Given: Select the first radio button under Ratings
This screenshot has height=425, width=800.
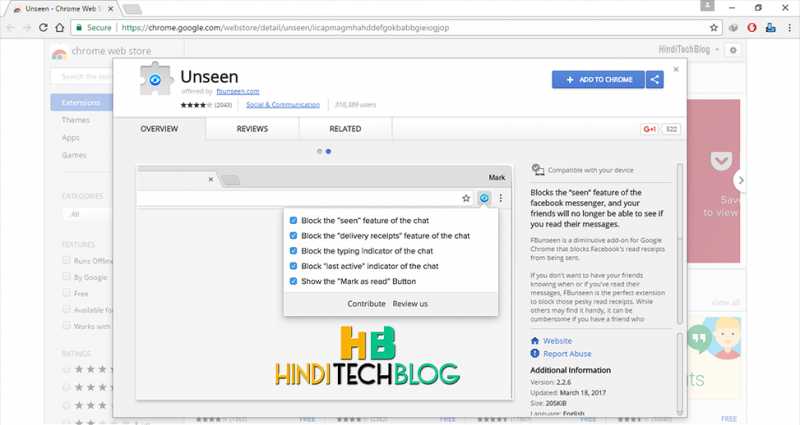Looking at the screenshot, I should coord(66,369).
